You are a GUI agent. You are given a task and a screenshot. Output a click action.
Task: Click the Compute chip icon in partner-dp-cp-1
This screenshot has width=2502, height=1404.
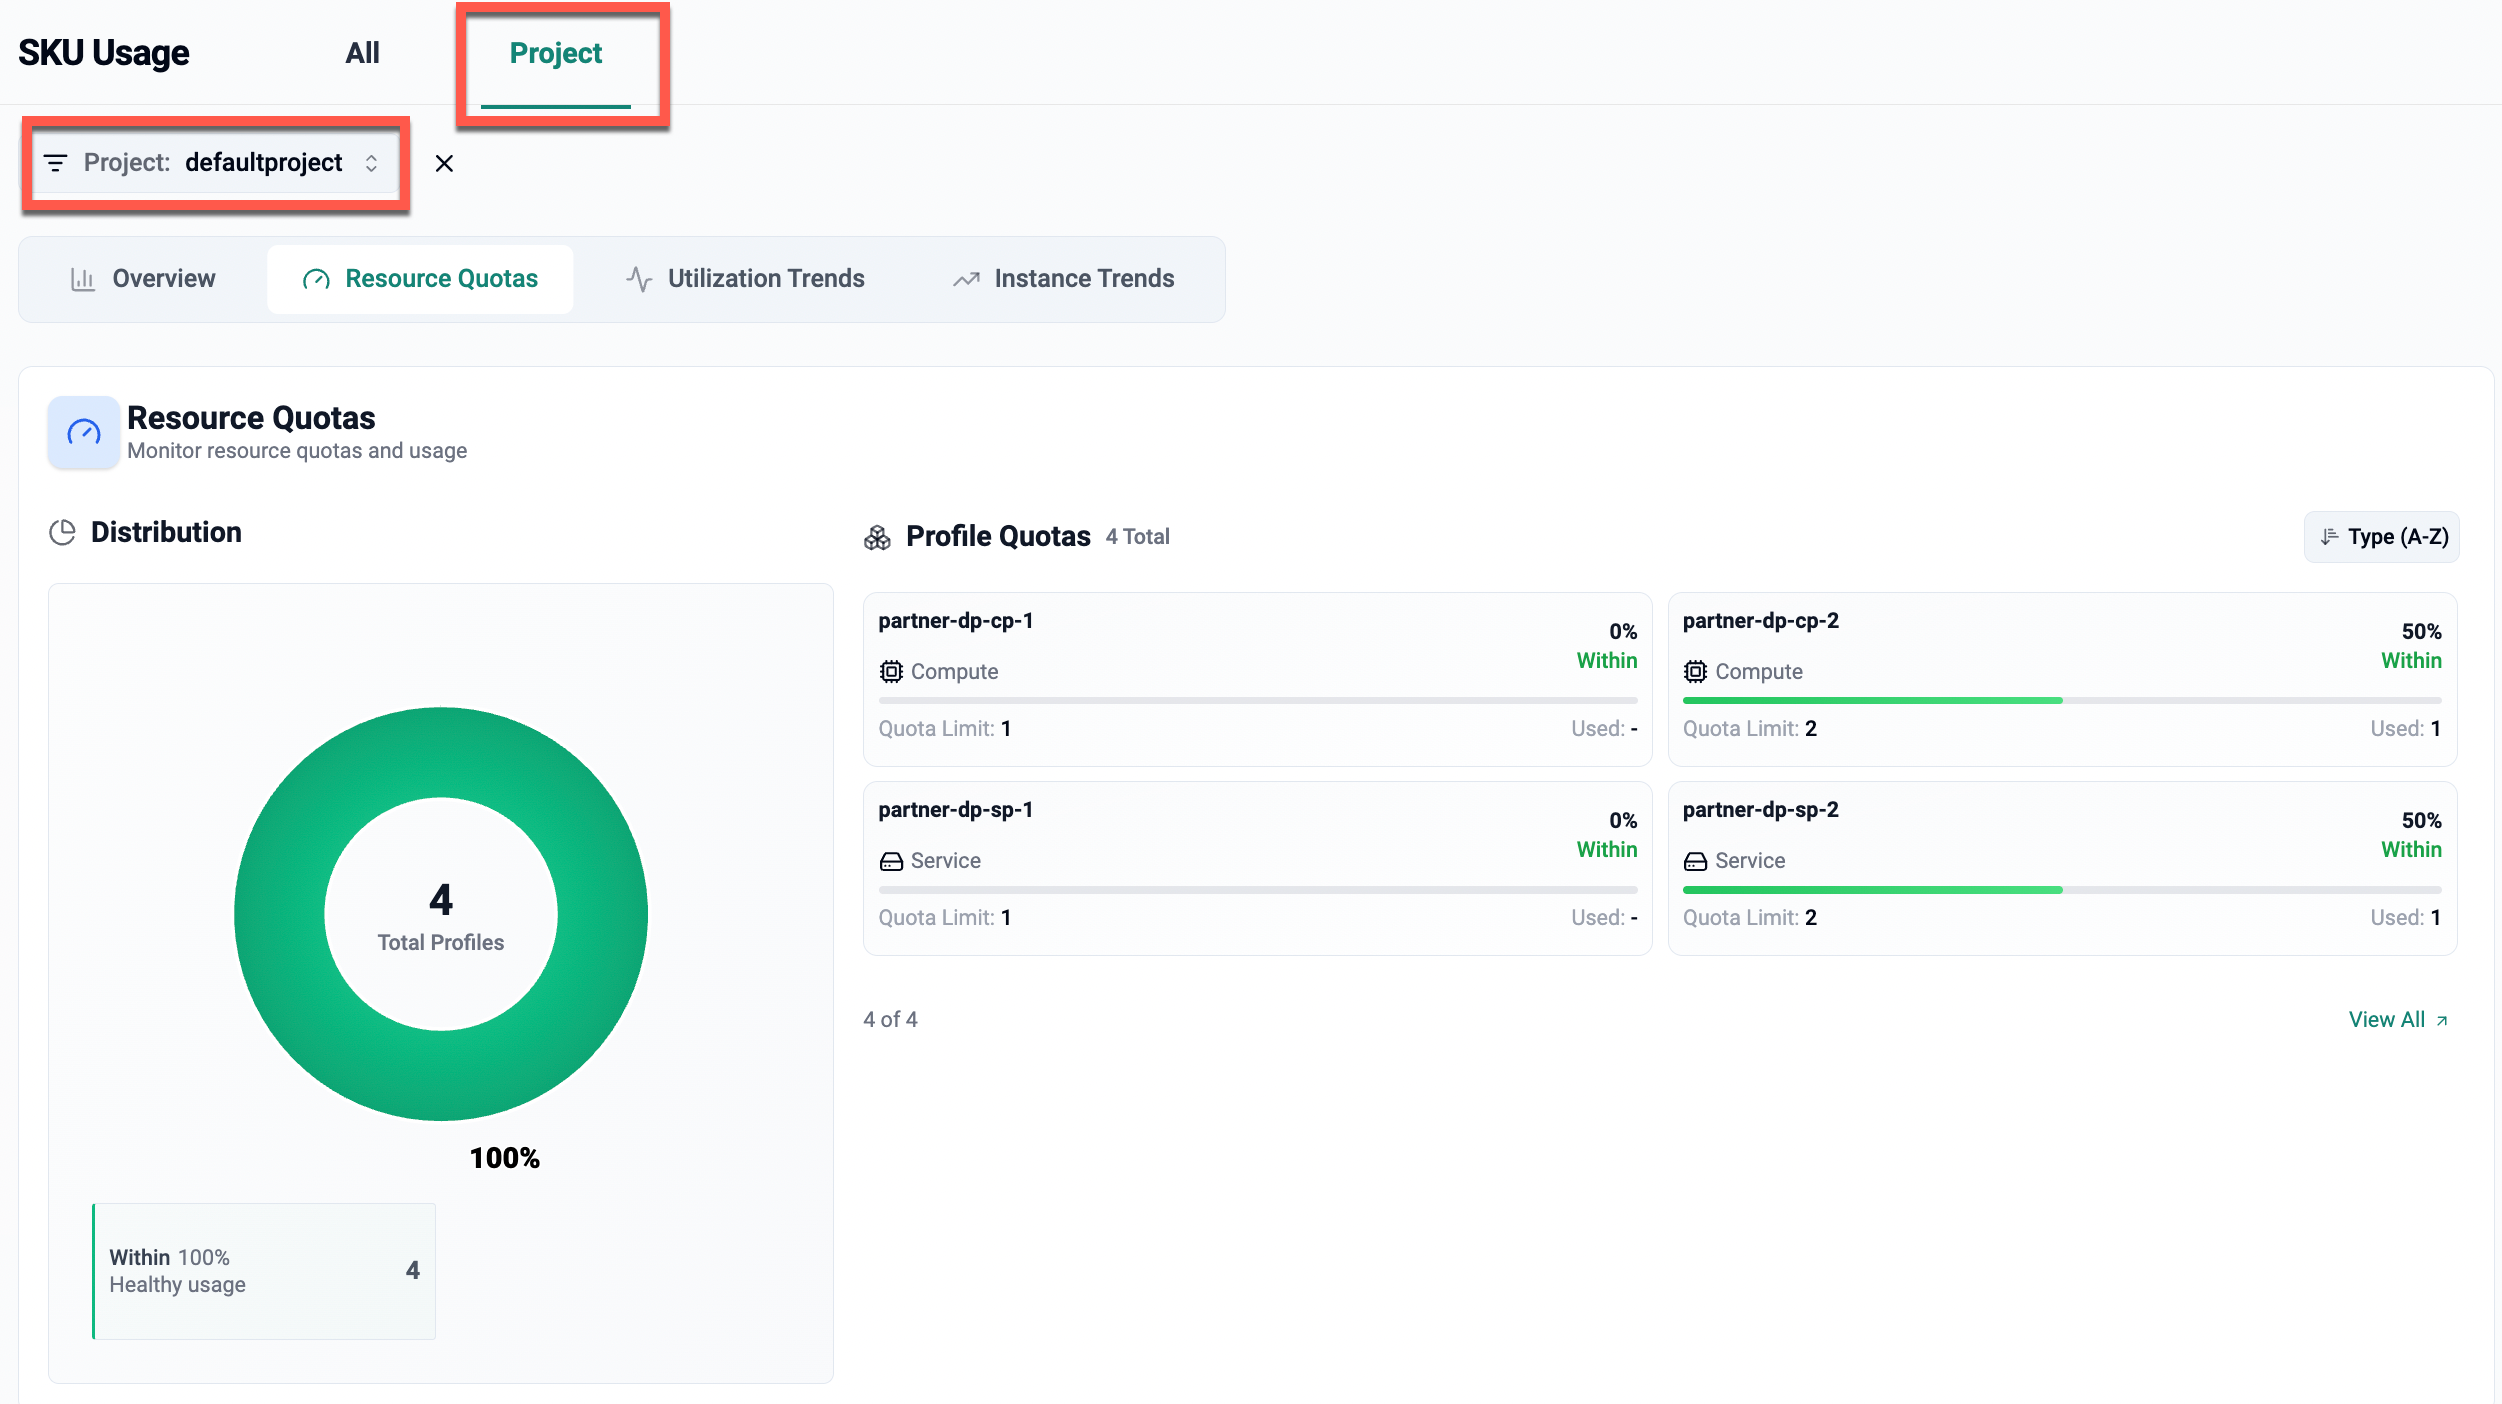(891, 671)
